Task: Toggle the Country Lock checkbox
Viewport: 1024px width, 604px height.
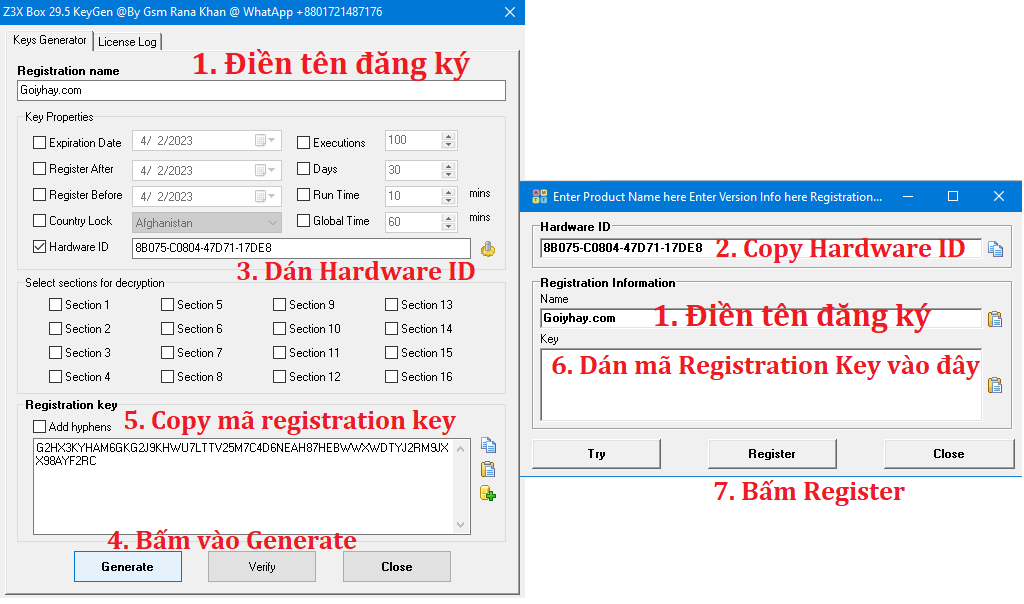Action: coord(40,221)
